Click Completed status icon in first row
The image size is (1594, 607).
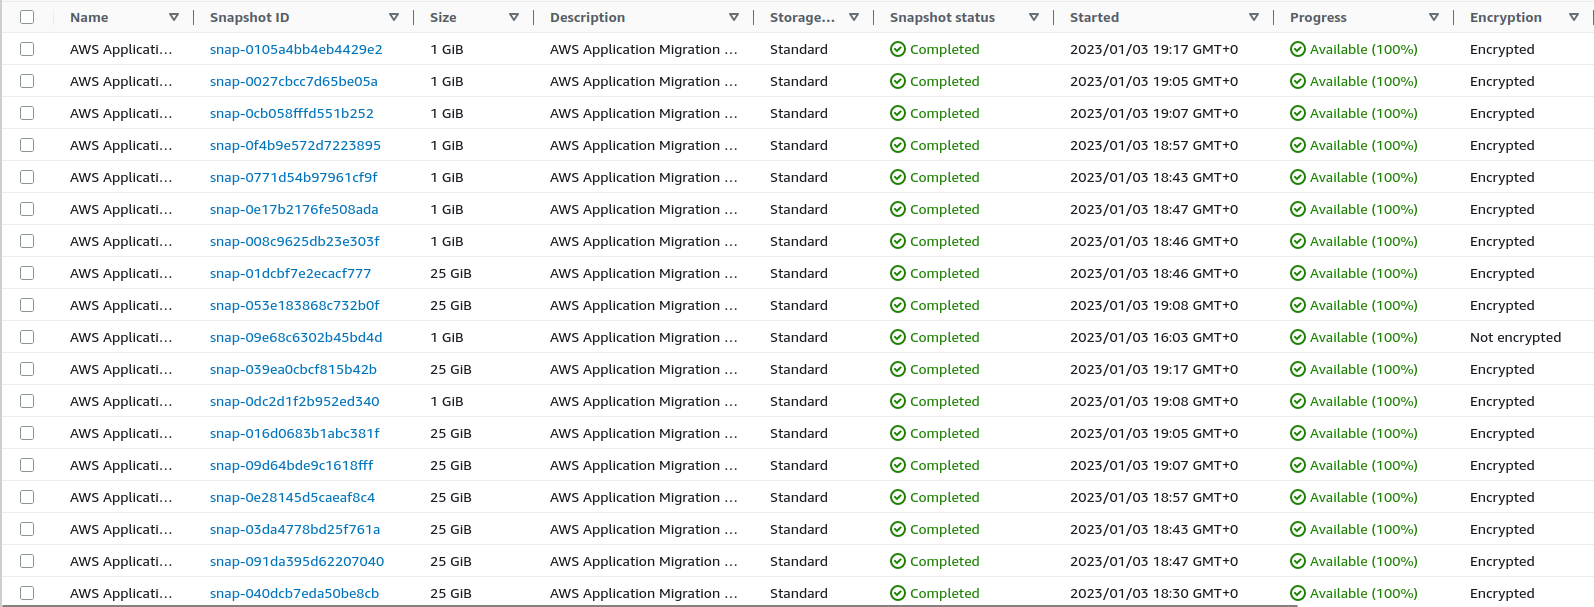coord(898,49)
